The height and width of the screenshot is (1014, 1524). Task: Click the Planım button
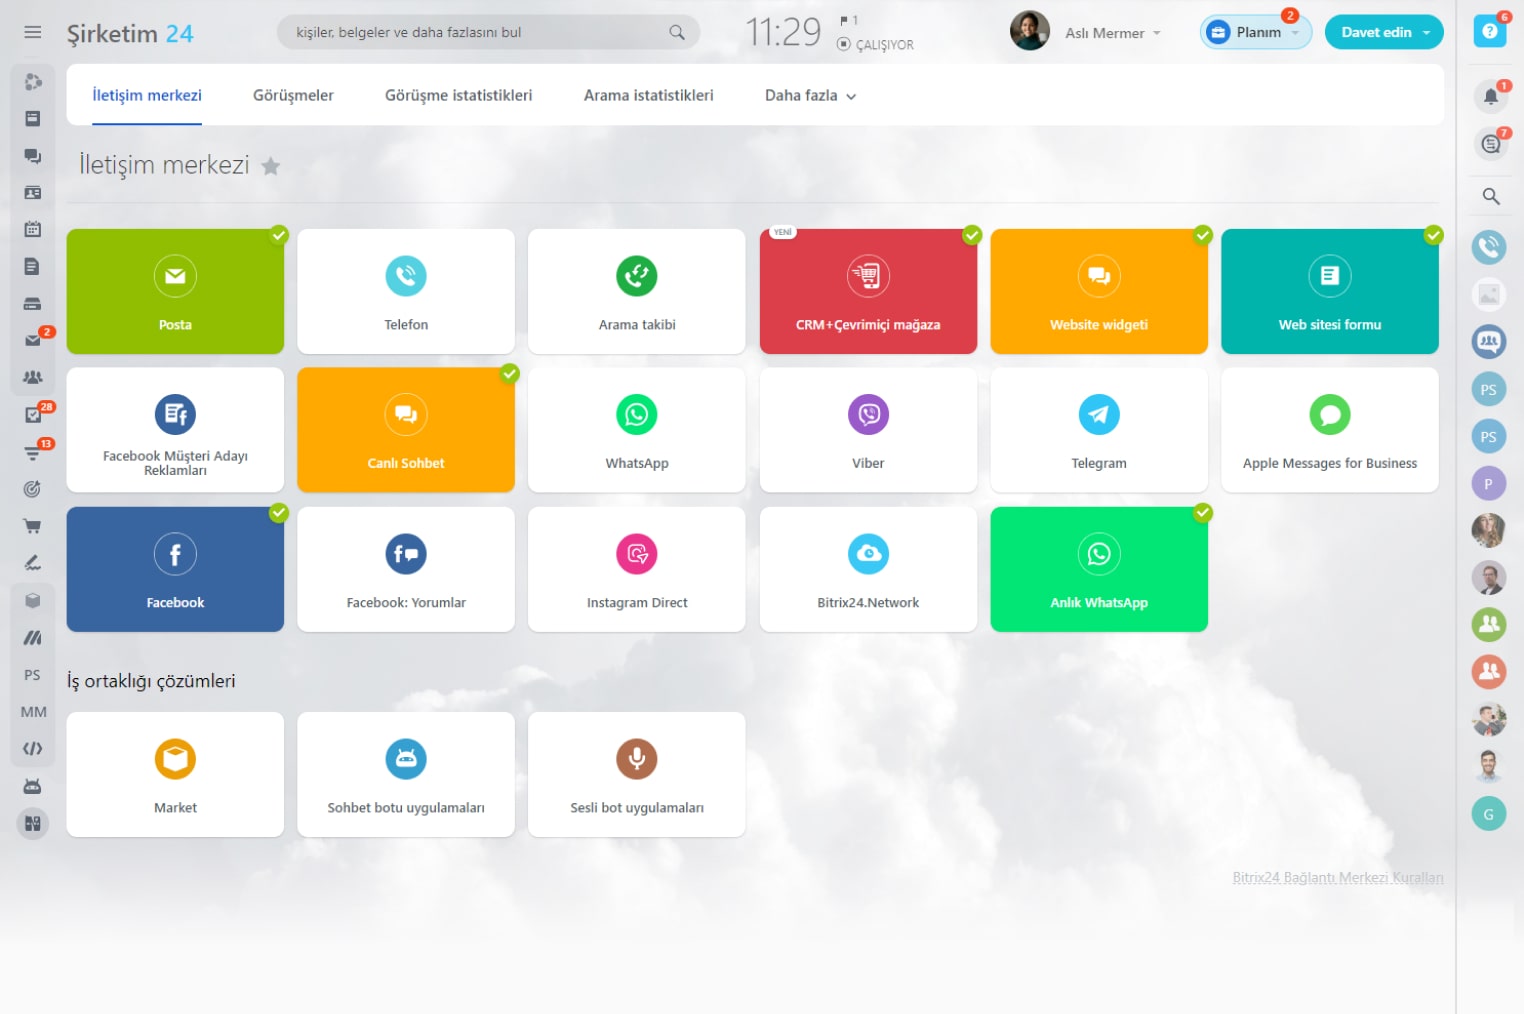[x=1256, y=33]
